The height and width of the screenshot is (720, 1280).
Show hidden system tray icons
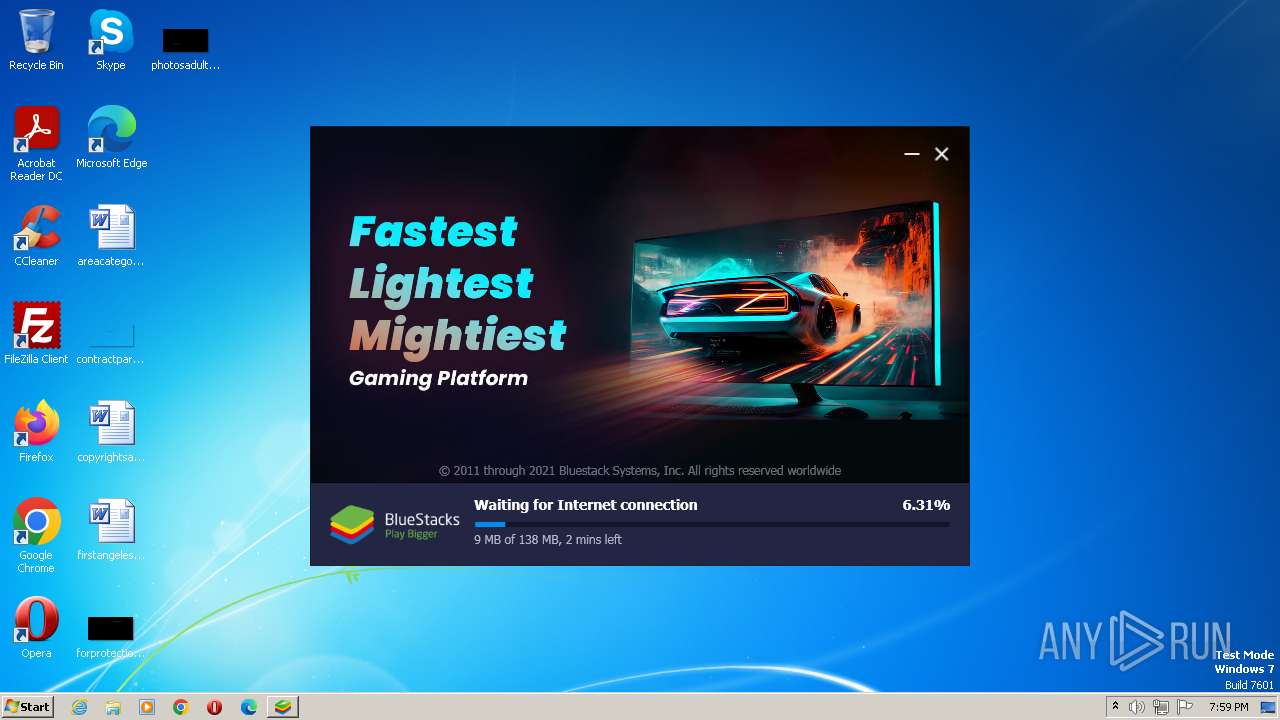pyautogui.click(x=1115, y=707)
